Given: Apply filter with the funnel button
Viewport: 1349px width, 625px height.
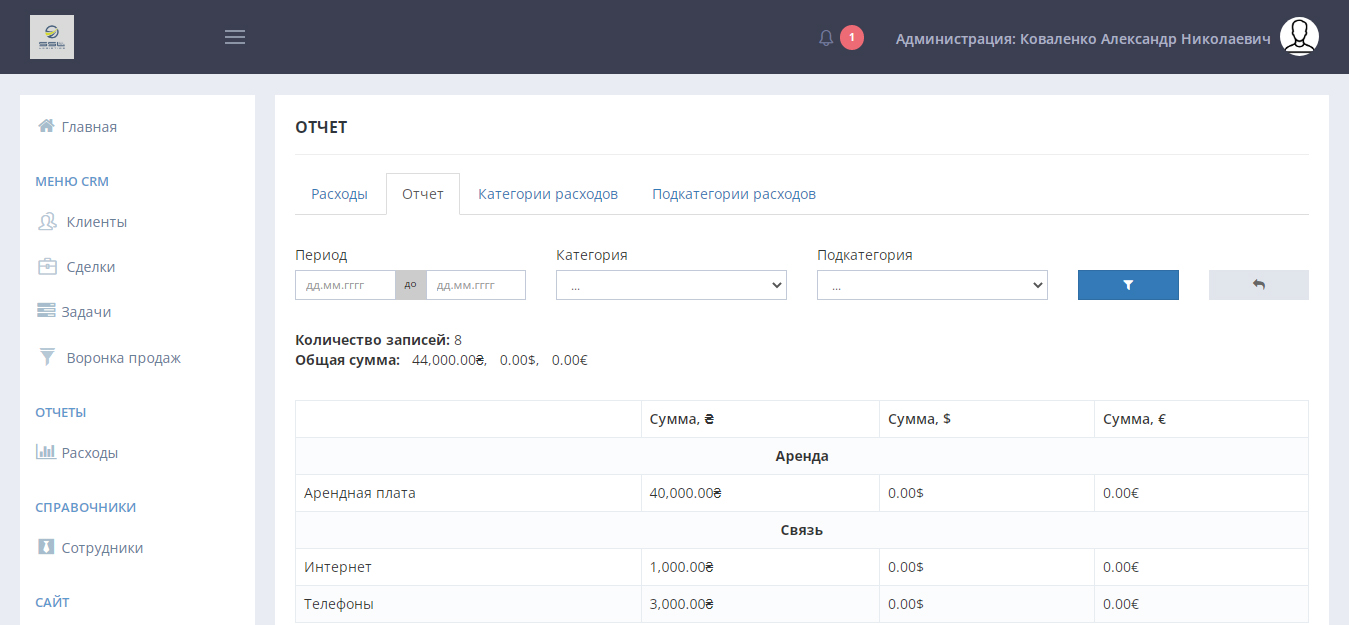Looking at the screenshot, I should click(x=1128, y=285).
